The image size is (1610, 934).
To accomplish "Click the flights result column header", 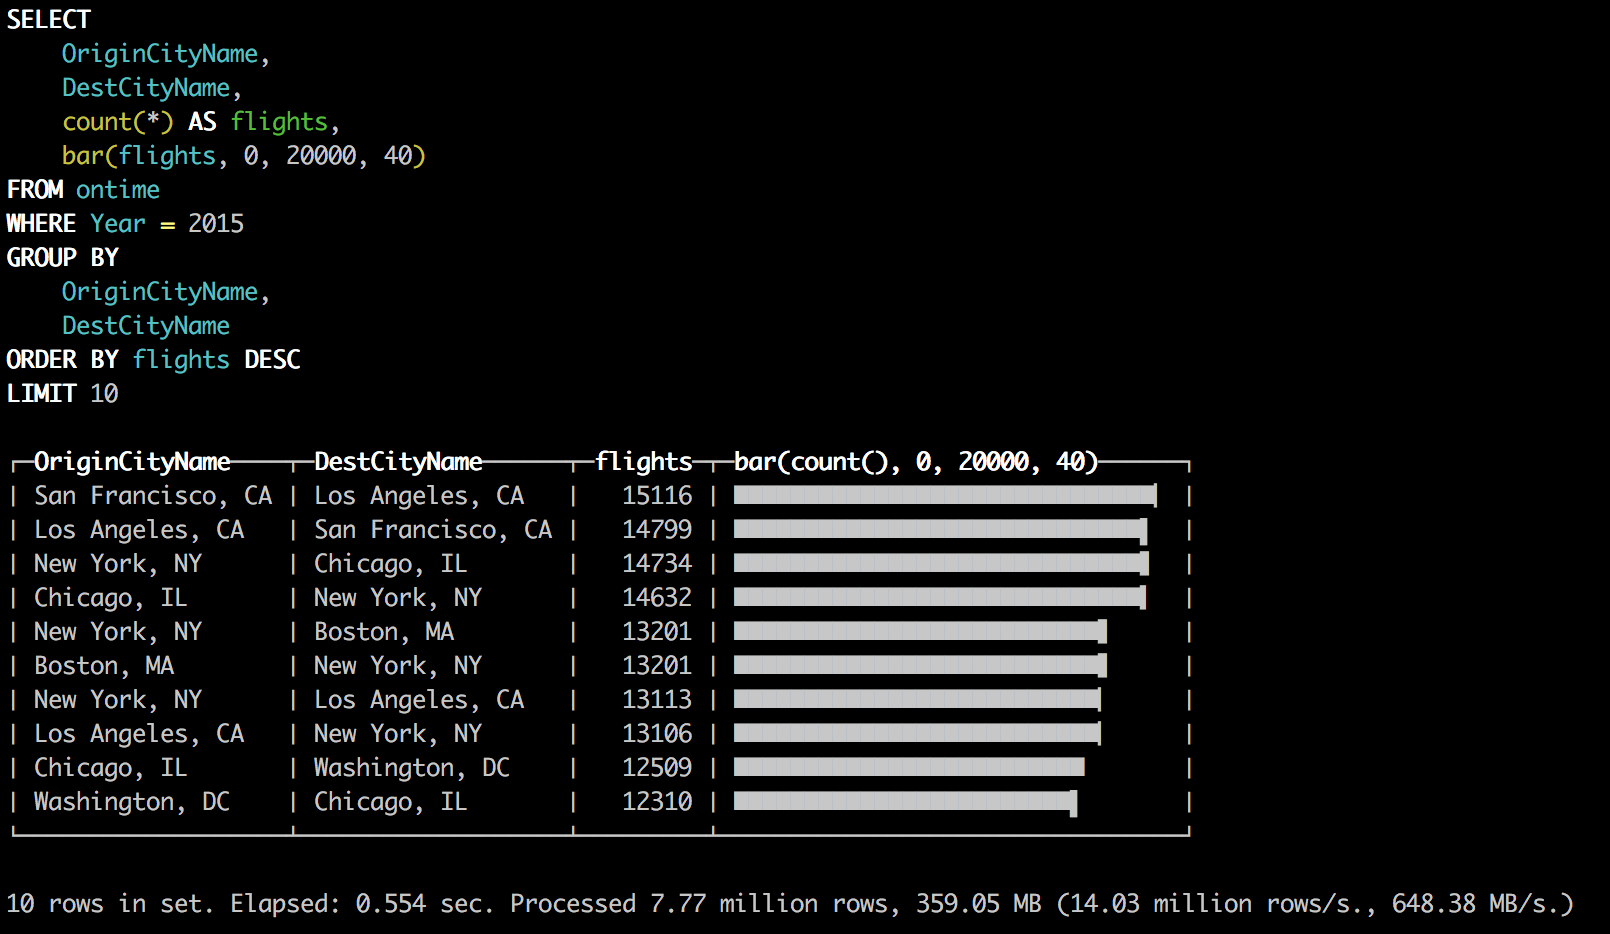I will pos(643,462).
